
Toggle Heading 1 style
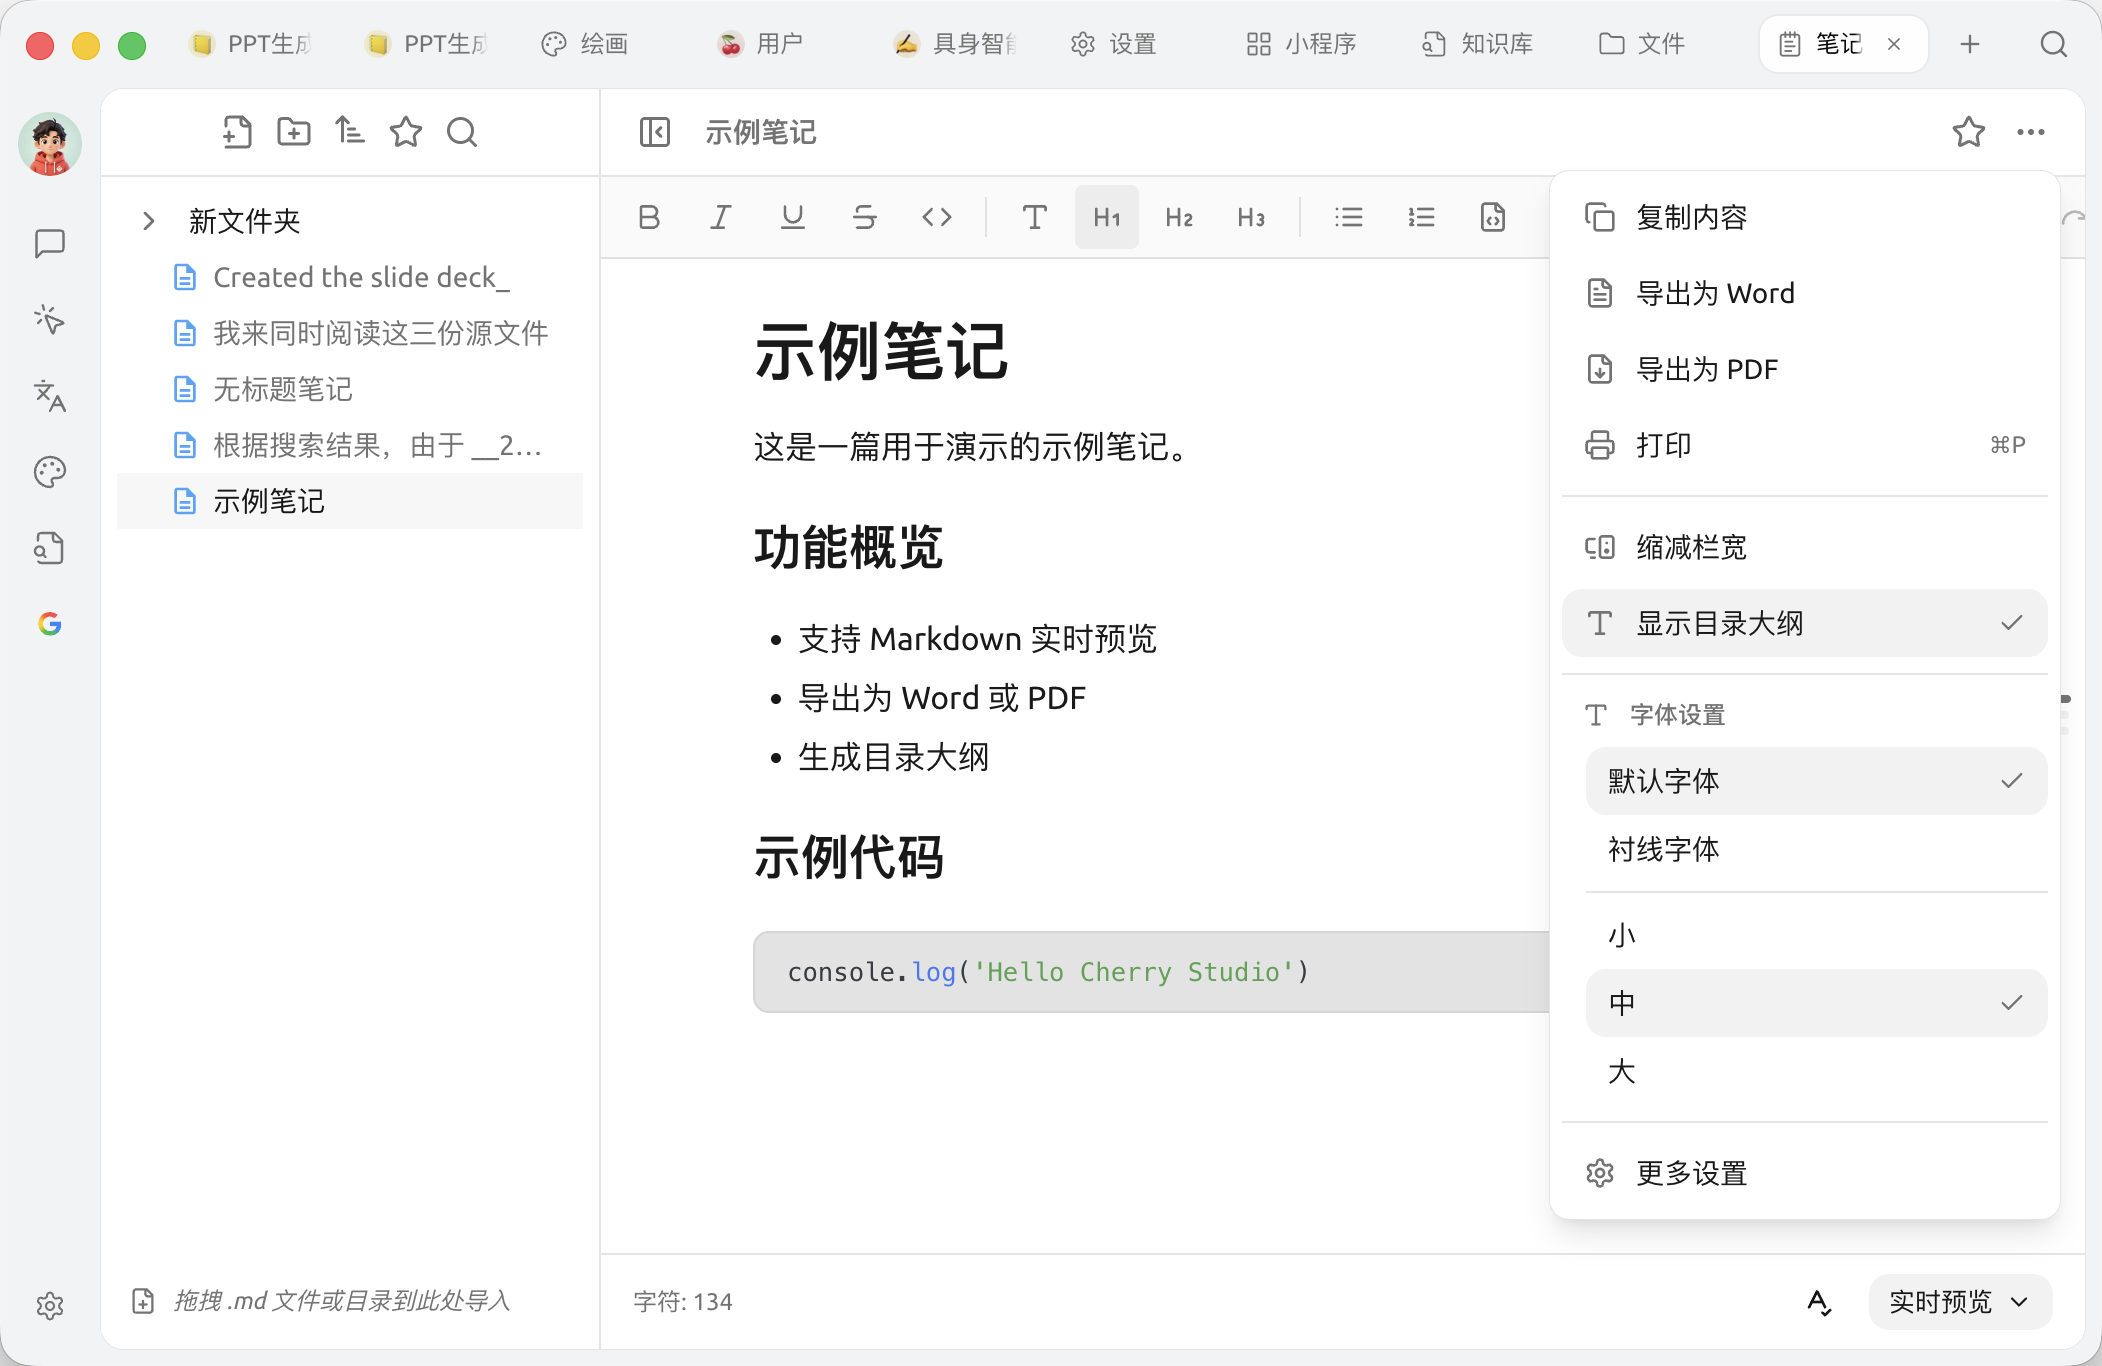pos(1107,217)
